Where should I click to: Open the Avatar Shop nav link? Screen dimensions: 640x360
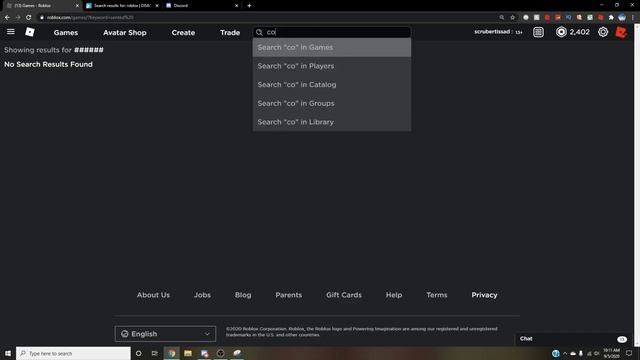[124, 33]
